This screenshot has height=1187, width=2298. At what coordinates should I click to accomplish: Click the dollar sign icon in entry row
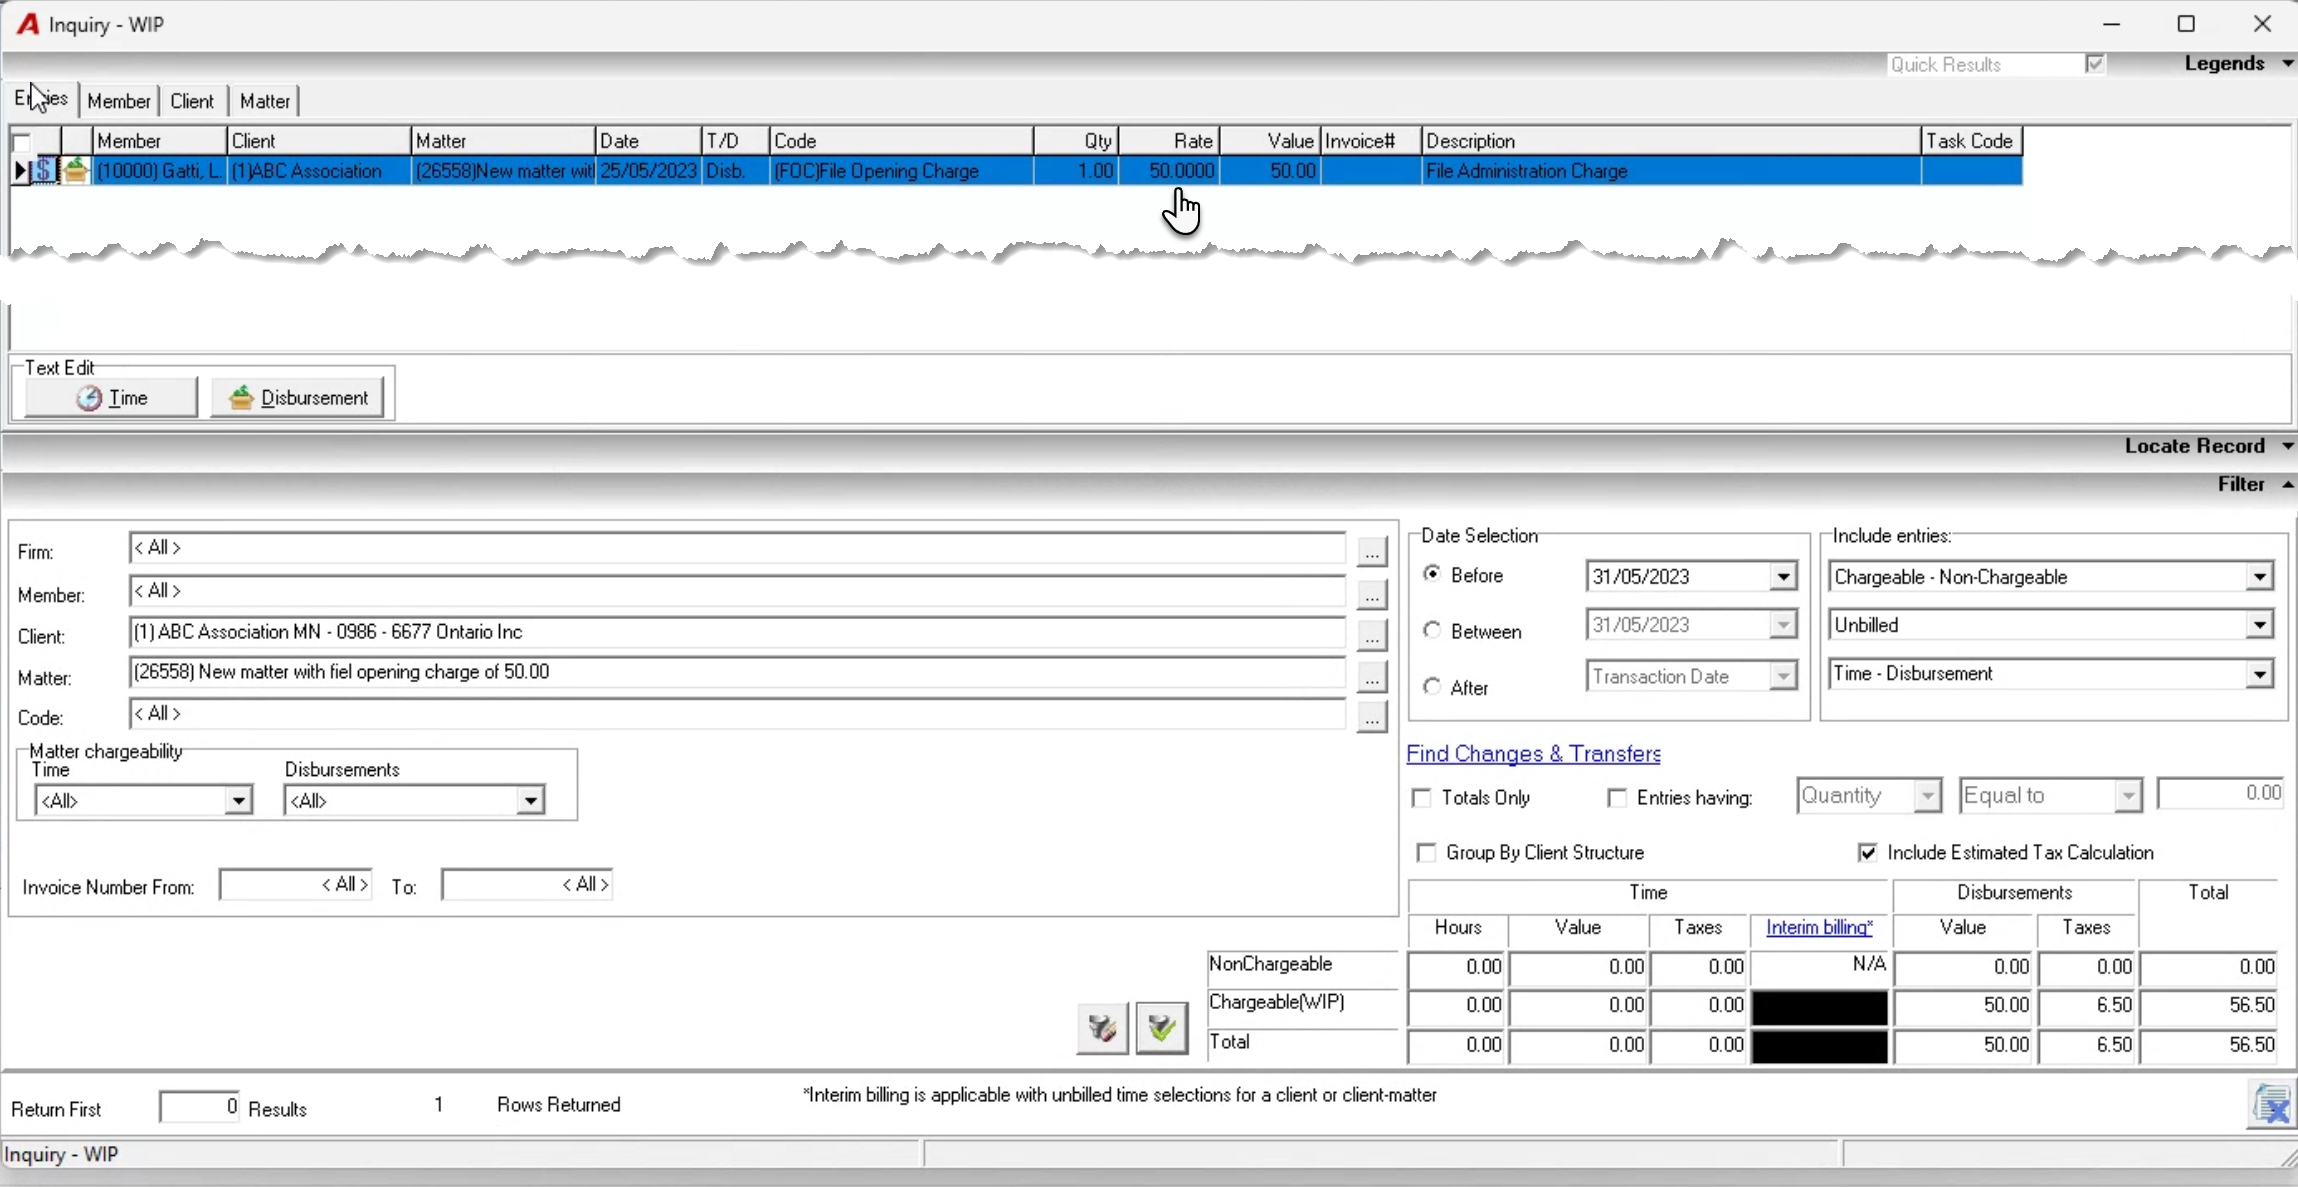tap(45, 171)
